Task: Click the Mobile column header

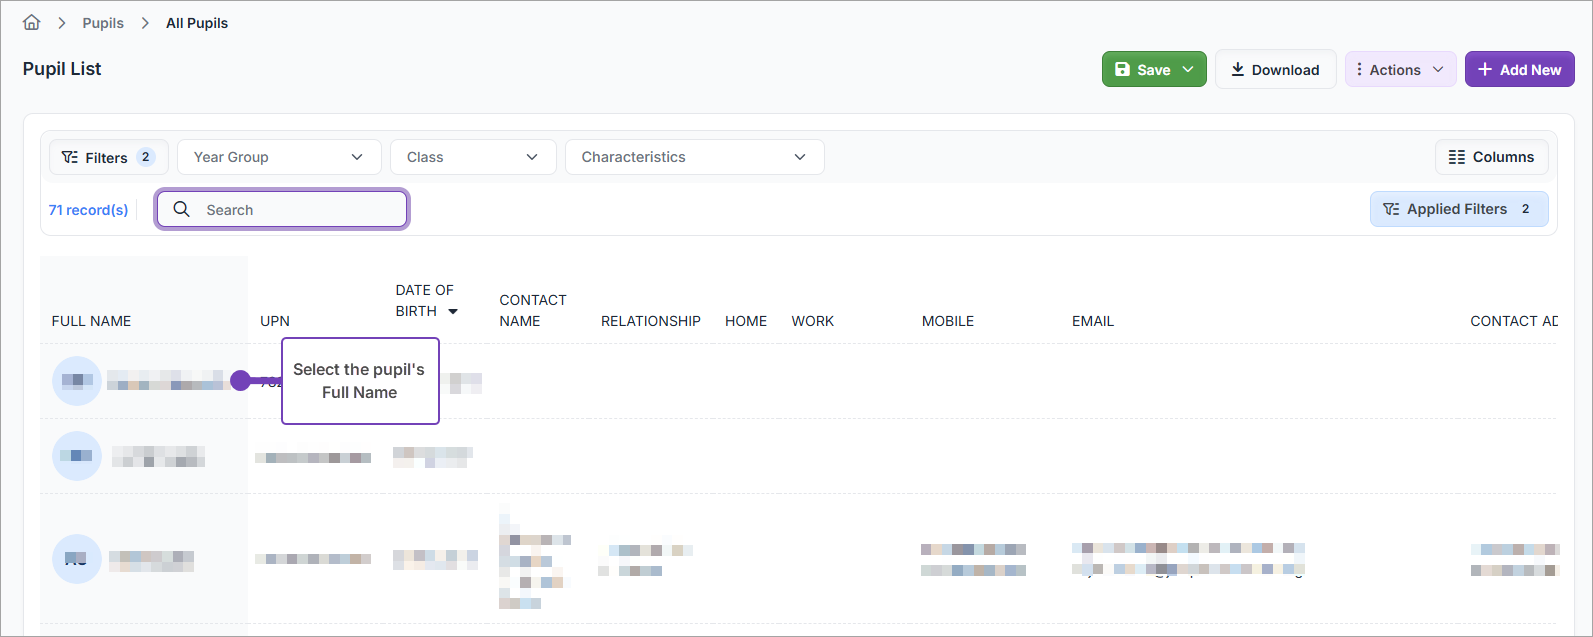Action: tap(948, 321)
